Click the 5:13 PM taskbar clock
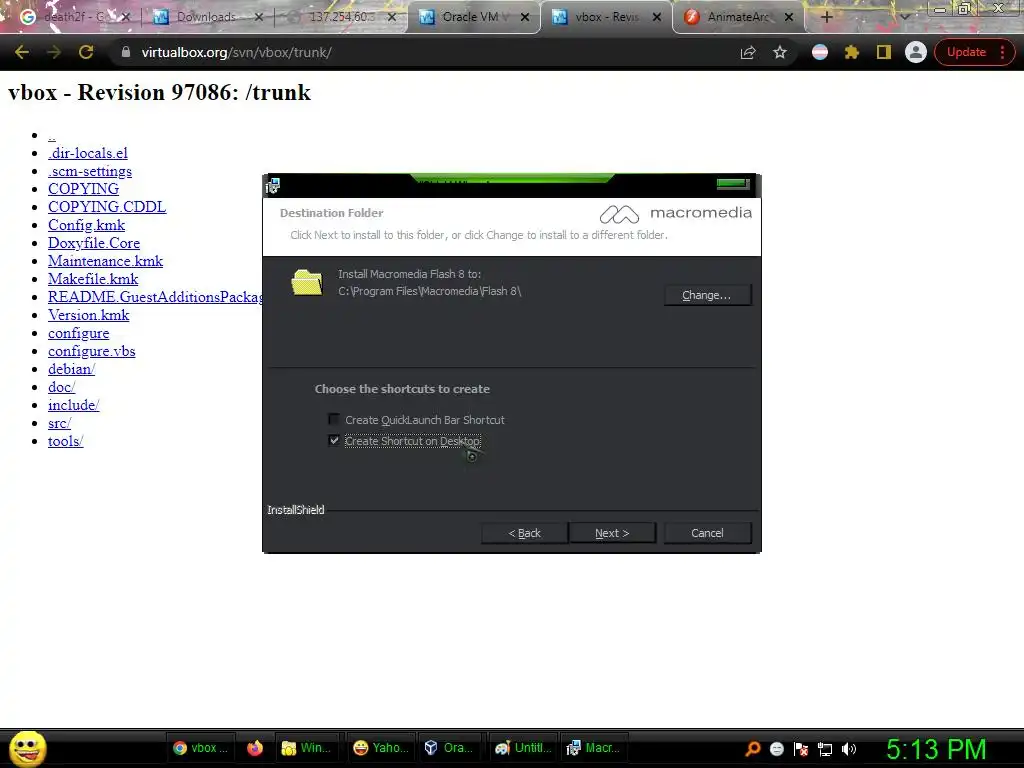The image size is (1024, 768). tap(936, 749)
